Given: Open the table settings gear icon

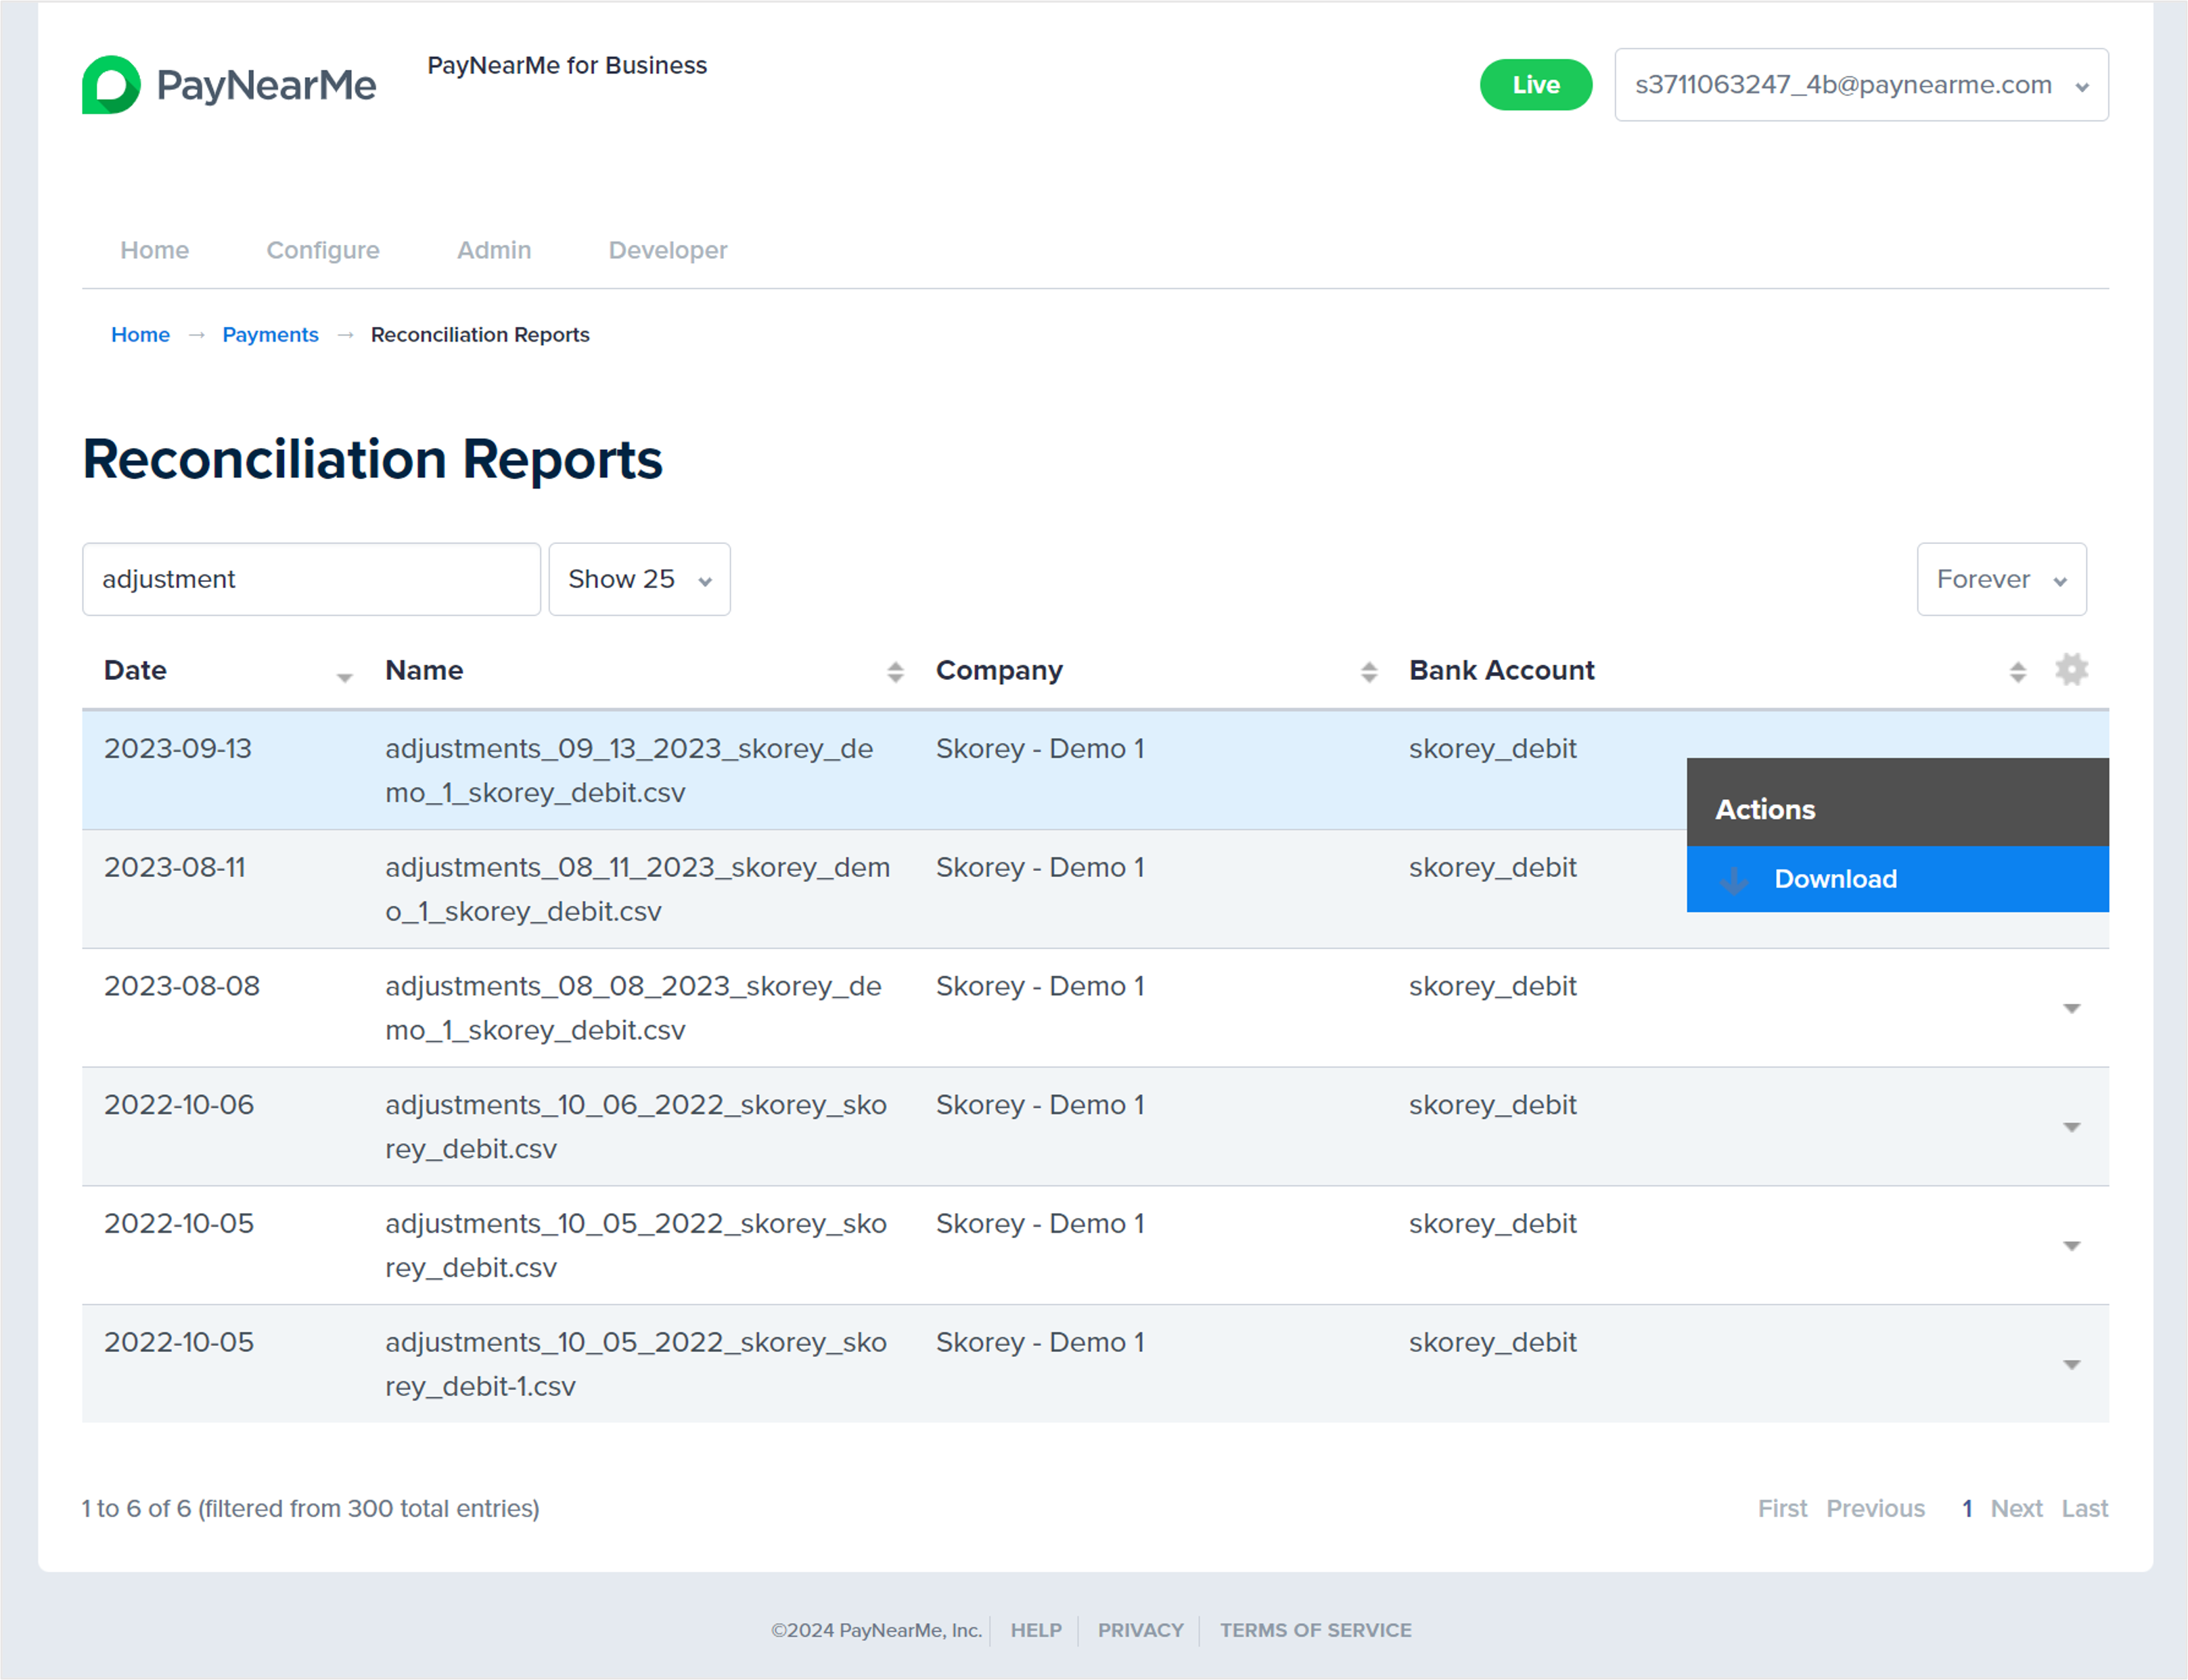Looking at the screenshot, I should (2071, 670).
